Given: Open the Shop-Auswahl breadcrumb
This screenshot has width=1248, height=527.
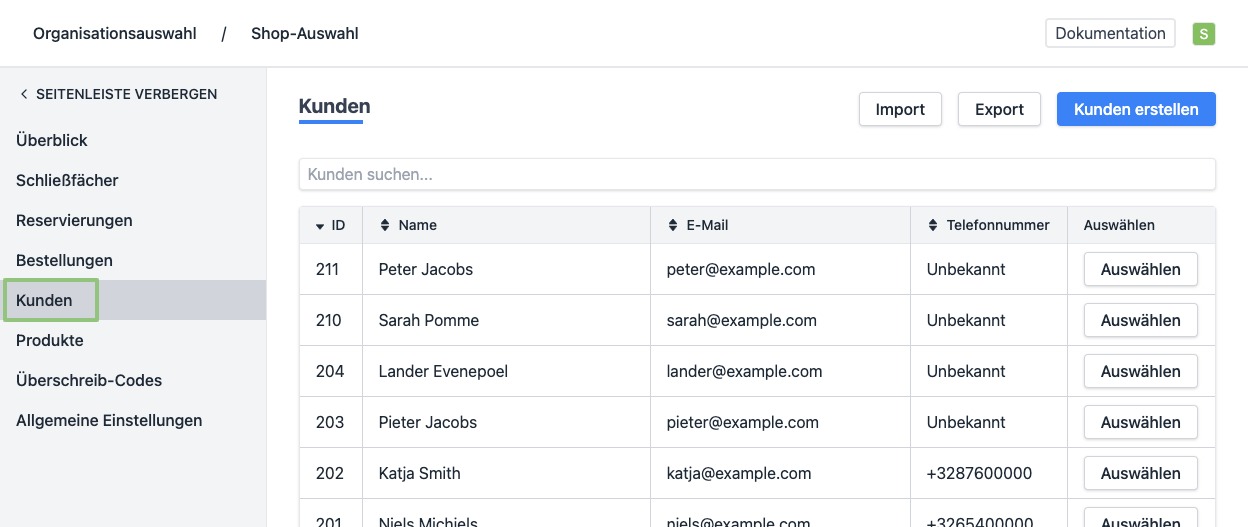Looking at the screenshot, I should coord(304,34).
